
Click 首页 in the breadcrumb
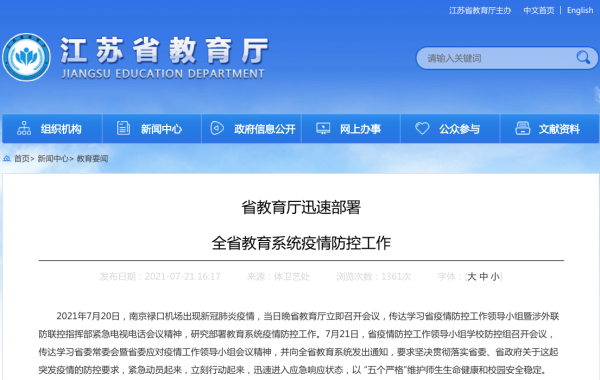pyautogui.click(x=22, y=158)
